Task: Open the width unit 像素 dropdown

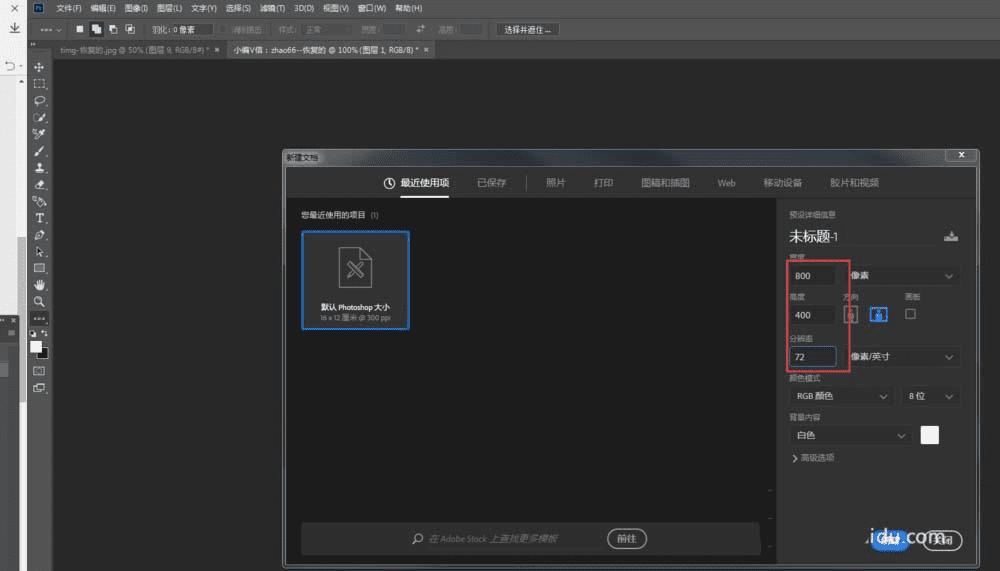Action: click(903, 276)
